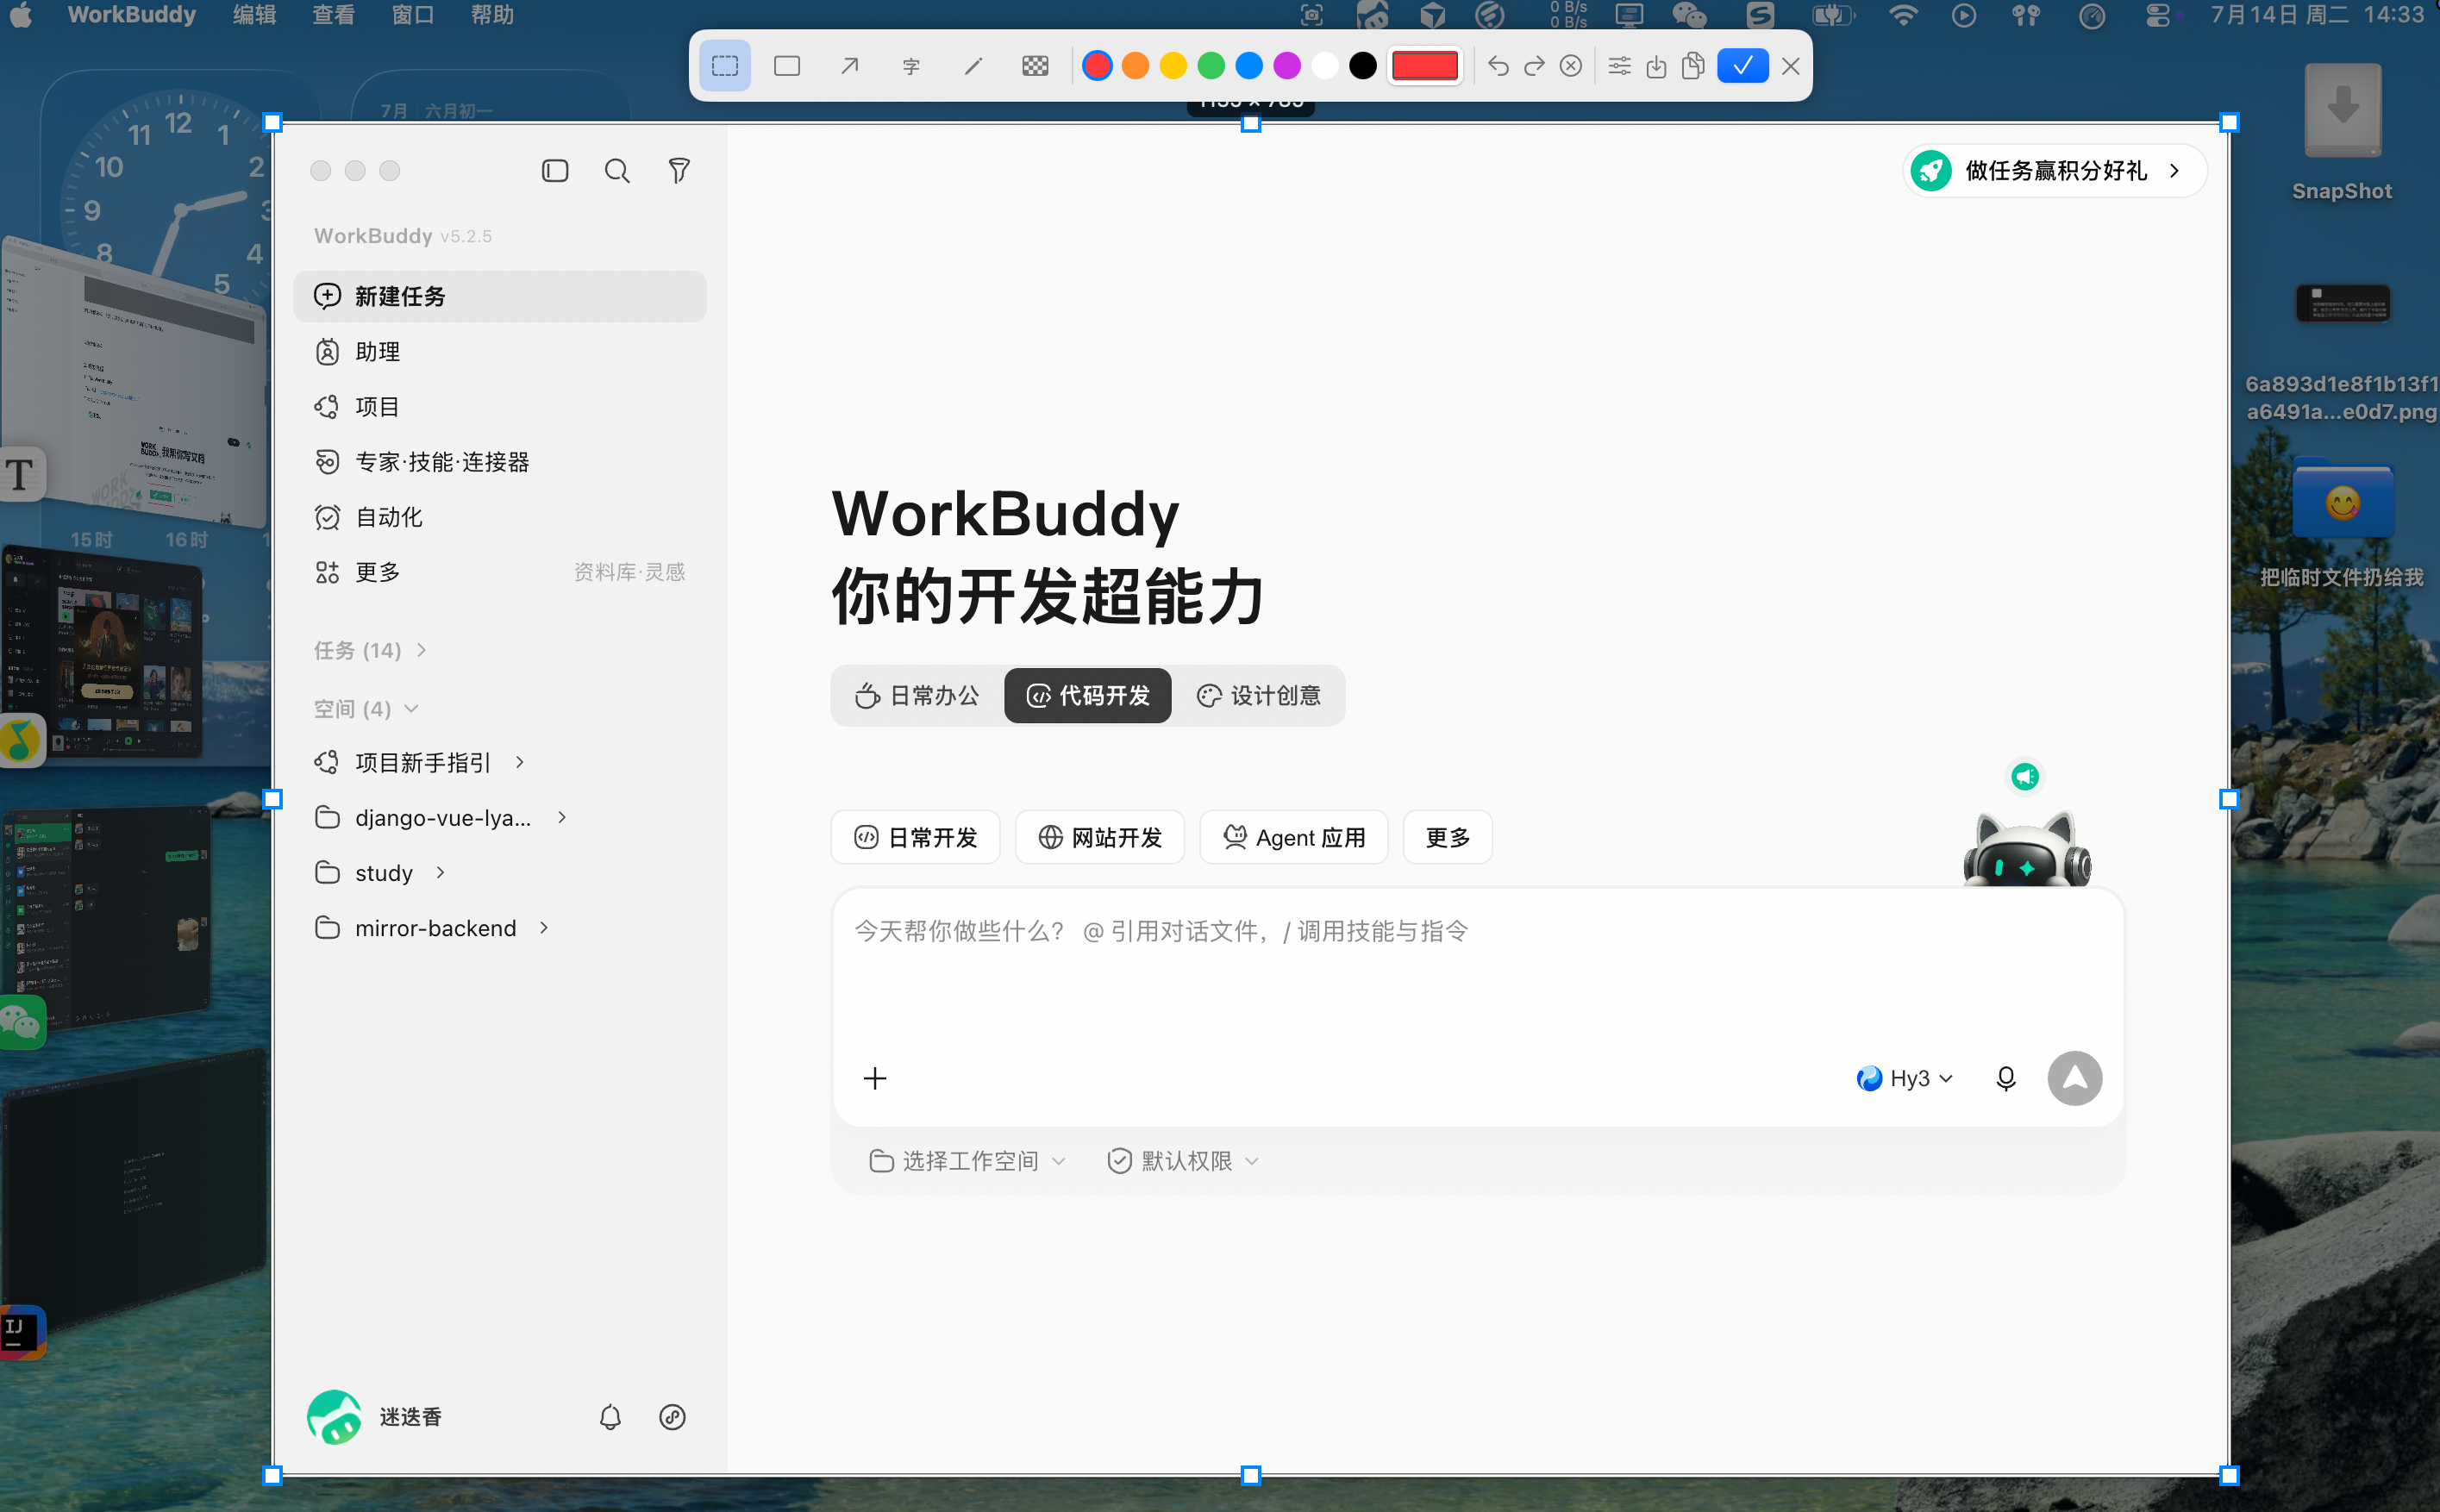Open the current red color preview box
Screen dimensions: 2440x1512
click(x=1425, y=66)
